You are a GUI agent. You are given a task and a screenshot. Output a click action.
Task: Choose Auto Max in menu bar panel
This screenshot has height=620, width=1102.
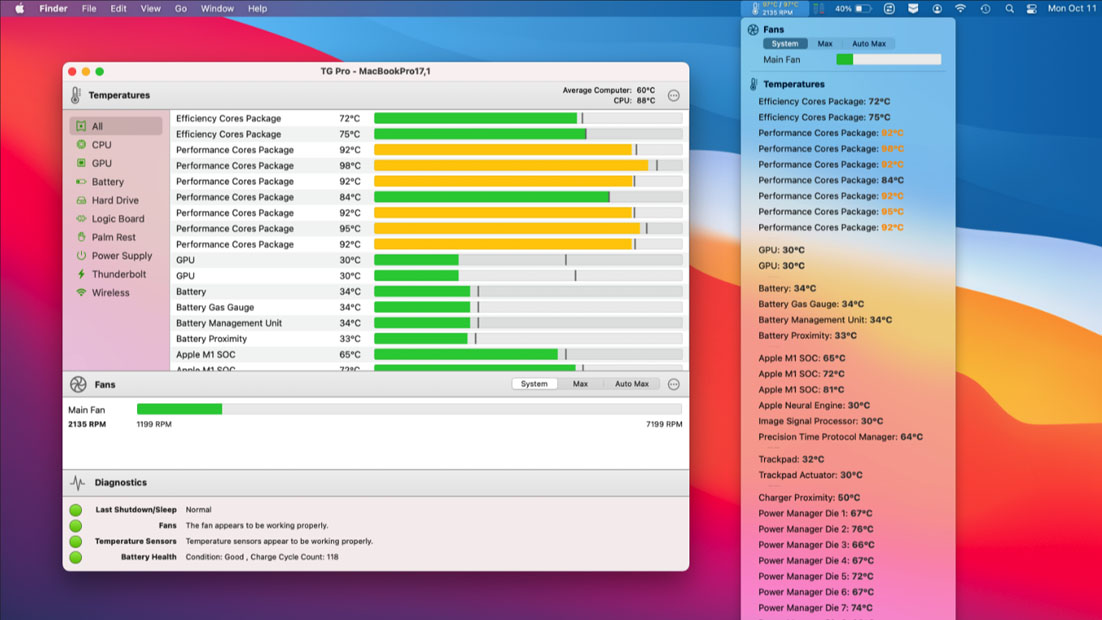[x=868, y=44]
